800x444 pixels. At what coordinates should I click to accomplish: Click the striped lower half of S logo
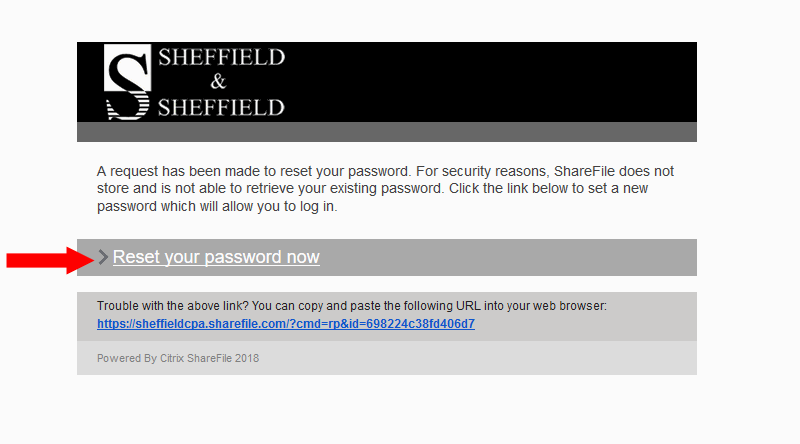[128, 106]
